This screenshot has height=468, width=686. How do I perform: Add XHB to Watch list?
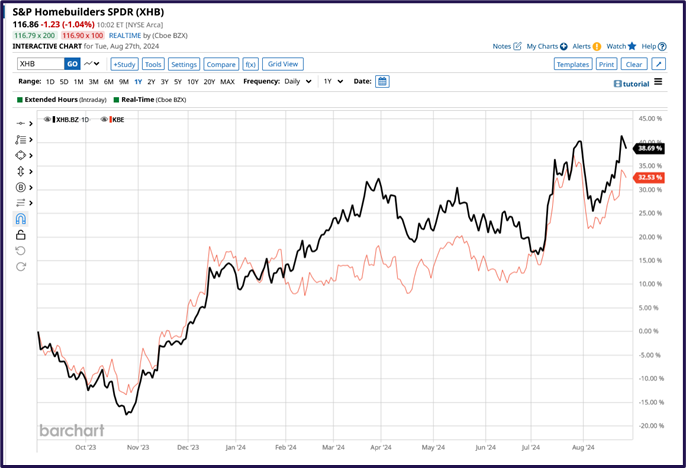(621, 46)
